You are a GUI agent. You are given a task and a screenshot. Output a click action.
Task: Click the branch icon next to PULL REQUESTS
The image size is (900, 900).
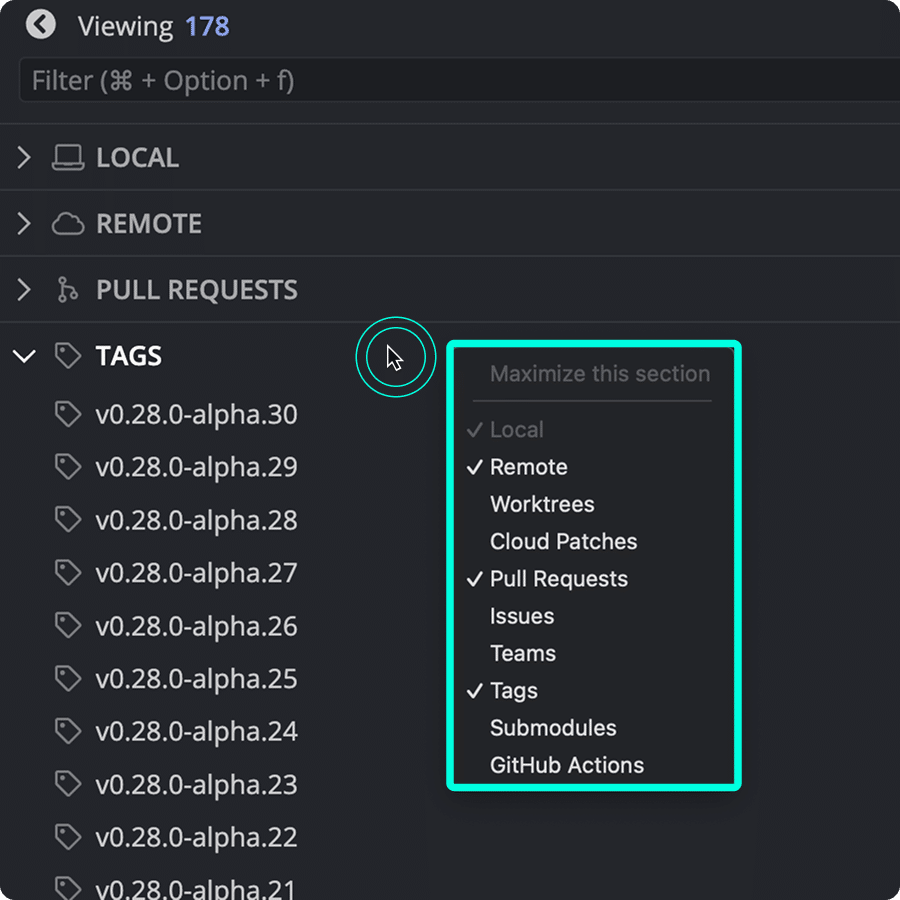click(x=66, y=289)
